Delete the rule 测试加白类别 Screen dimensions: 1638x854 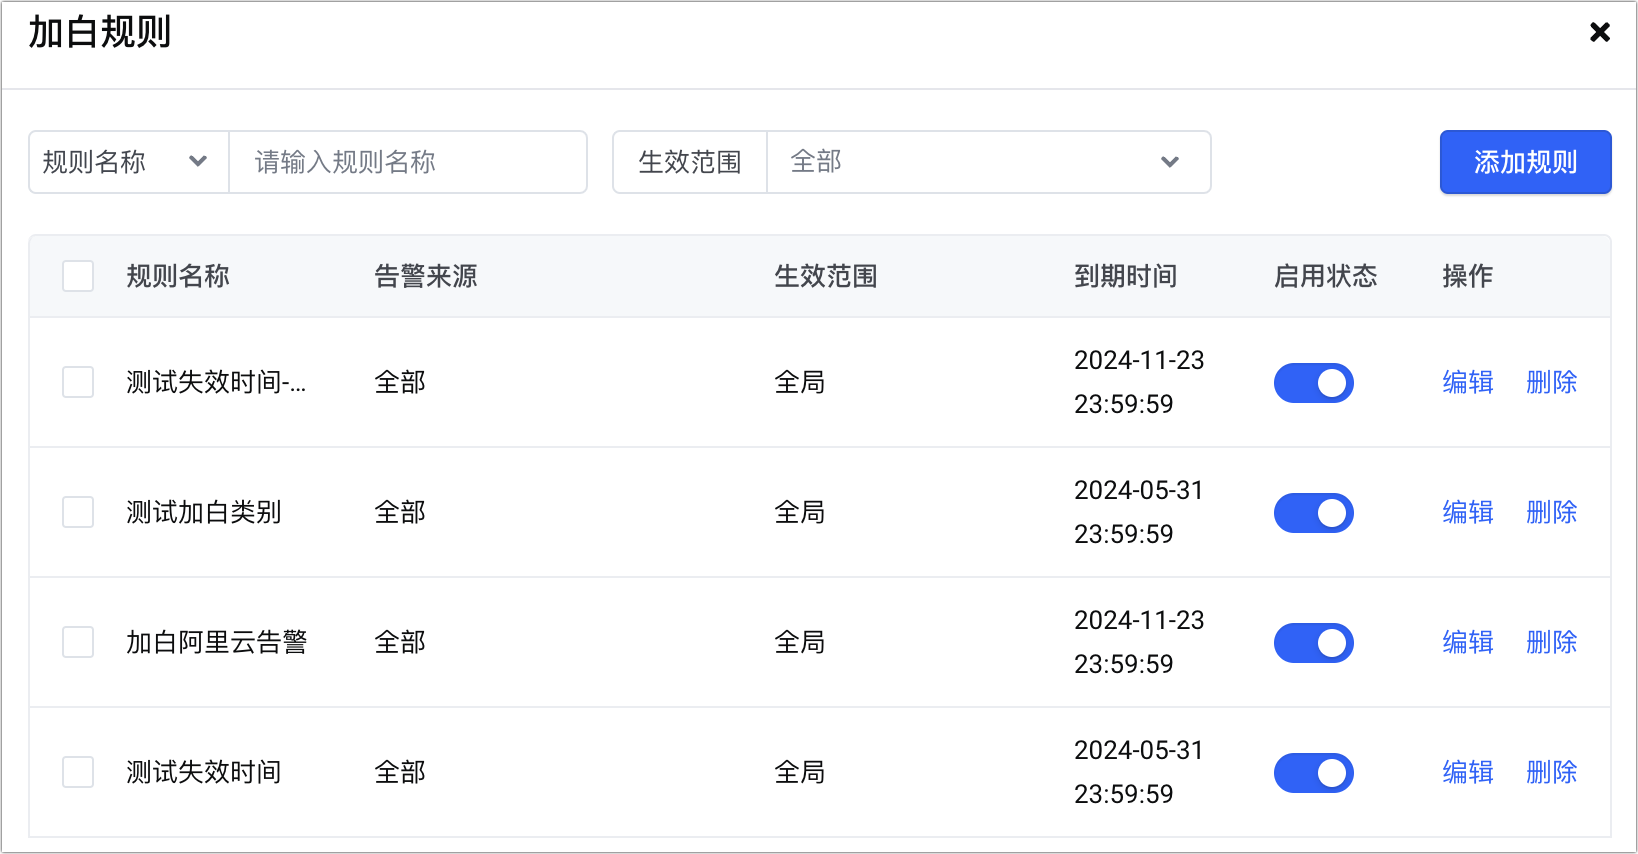pyautogui.click(x=1552, y=512)
